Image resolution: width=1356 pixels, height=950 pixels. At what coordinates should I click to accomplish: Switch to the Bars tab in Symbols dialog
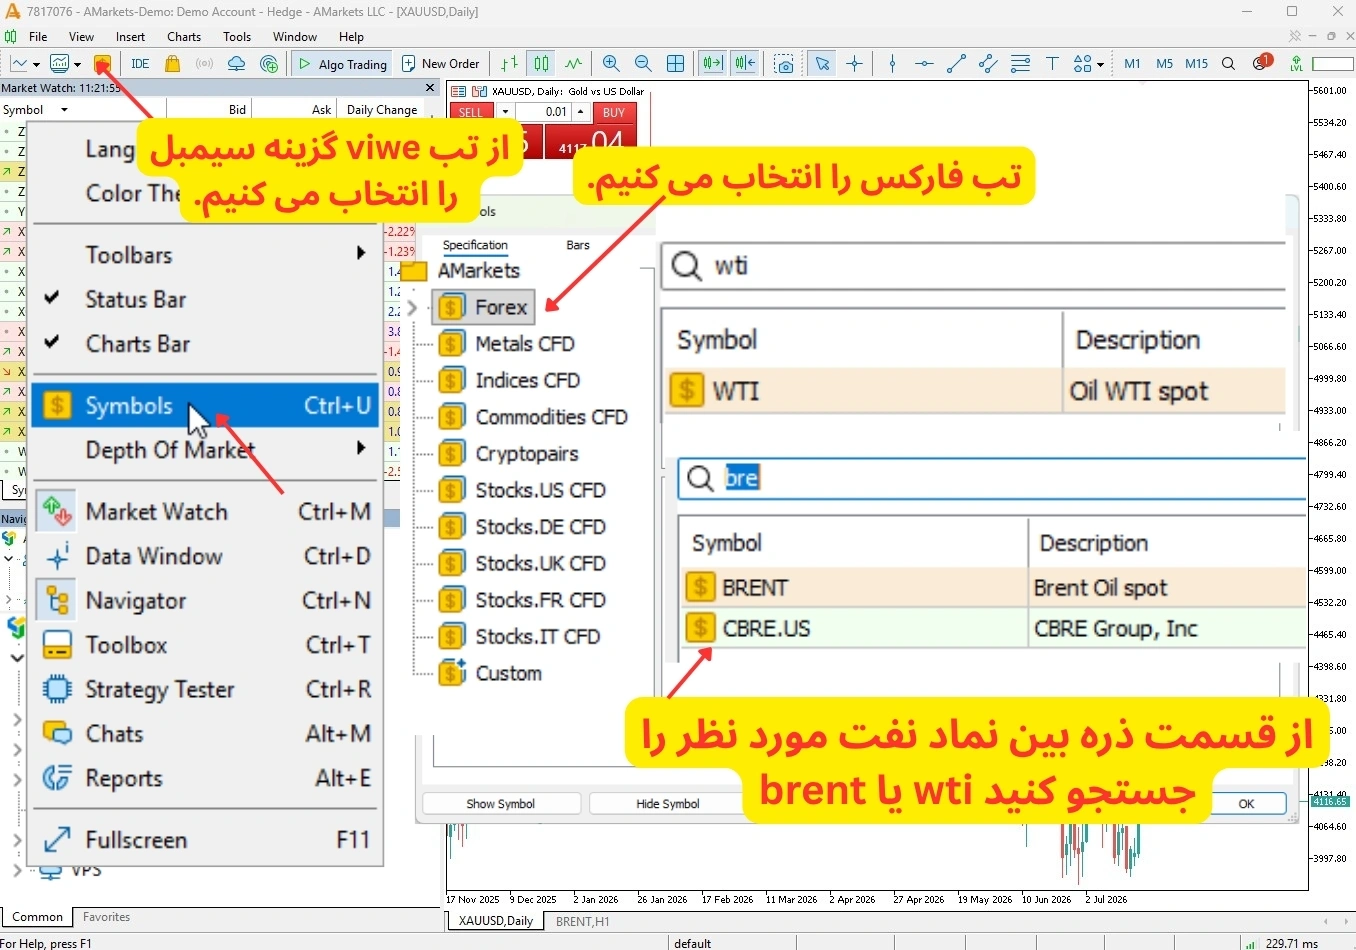tap(578, 245)
